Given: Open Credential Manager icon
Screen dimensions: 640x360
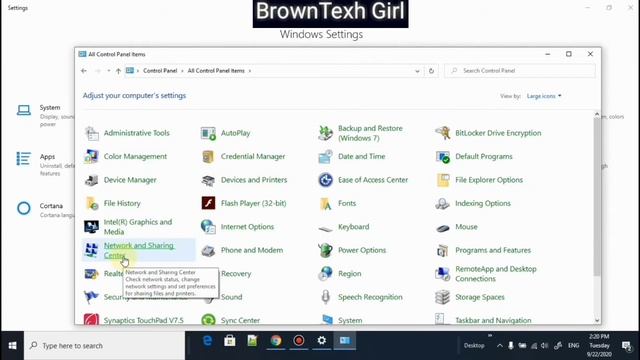Looking at the screenshot, I should pos(208,156).
